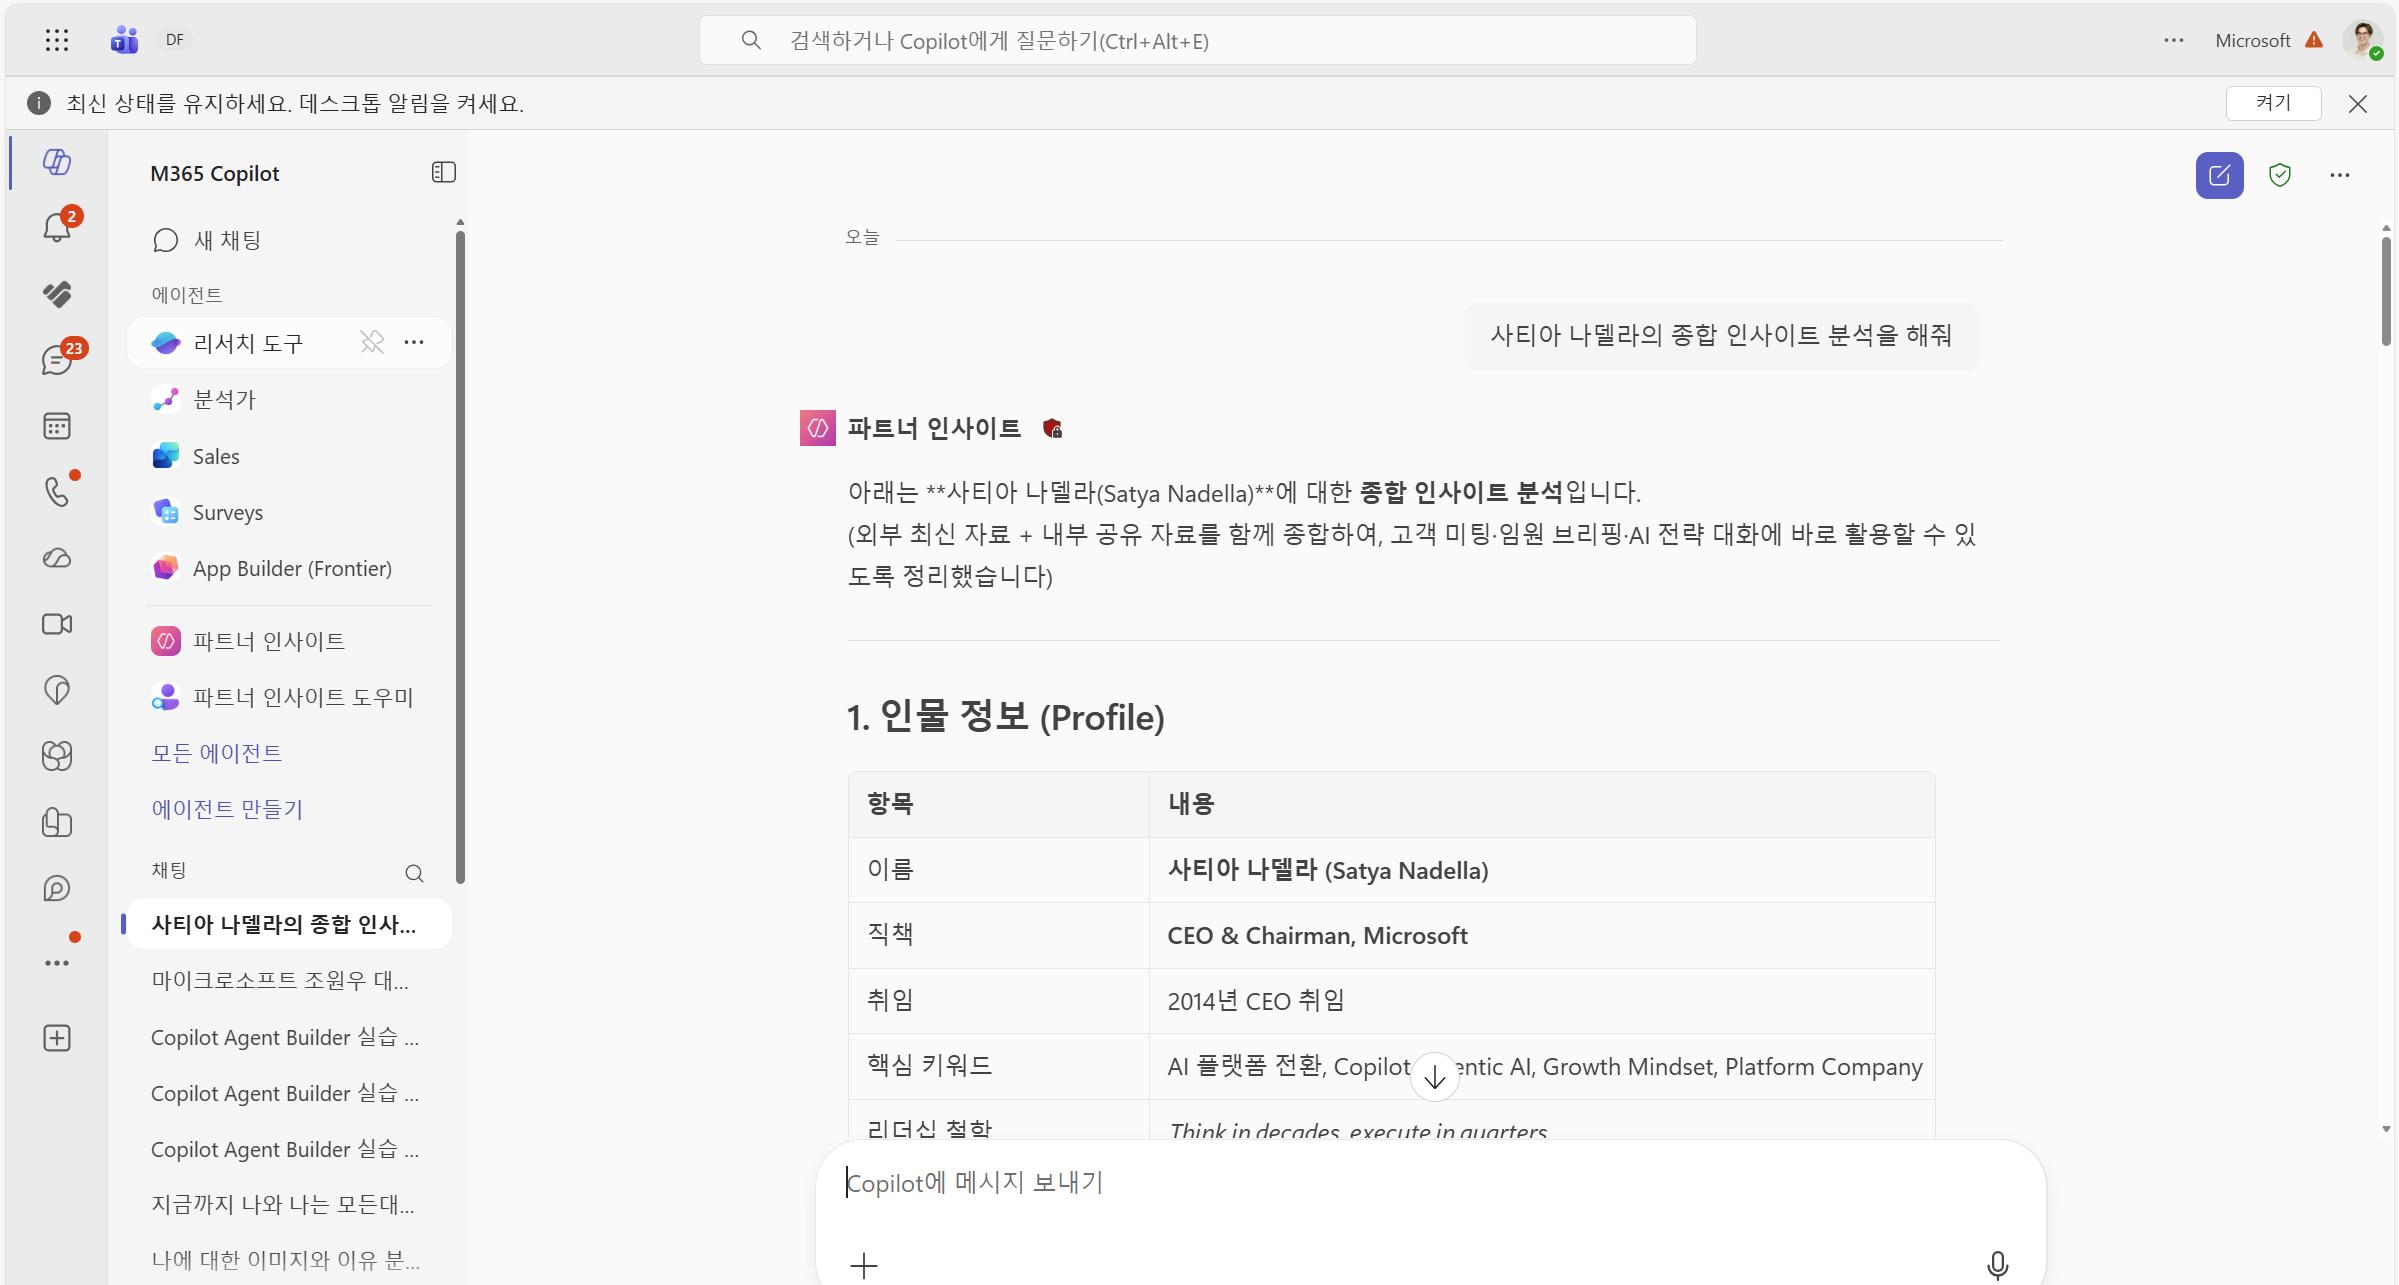Open the Copilot icon in left rail
This screenshot has height=1285, width=2399.
(57, 161)
